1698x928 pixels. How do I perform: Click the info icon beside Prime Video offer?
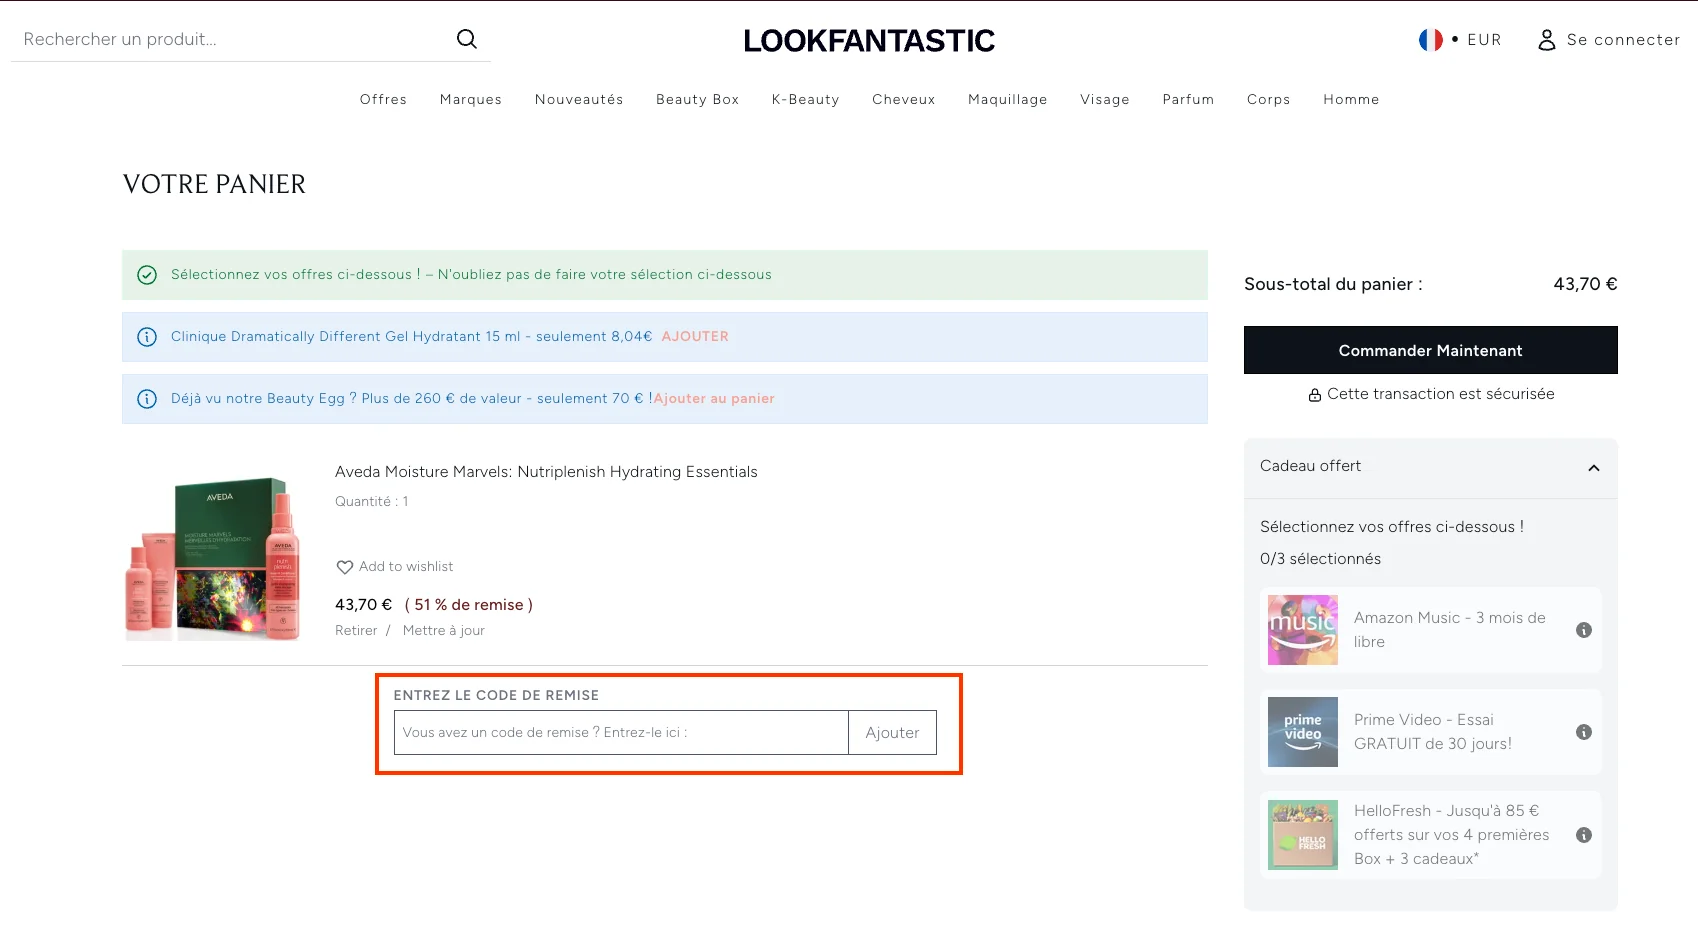pyautogui.click(x=1583, y=732)
